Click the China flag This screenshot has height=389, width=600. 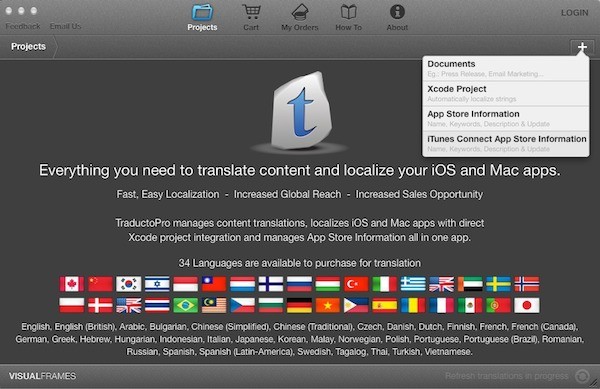pos(100,284)
